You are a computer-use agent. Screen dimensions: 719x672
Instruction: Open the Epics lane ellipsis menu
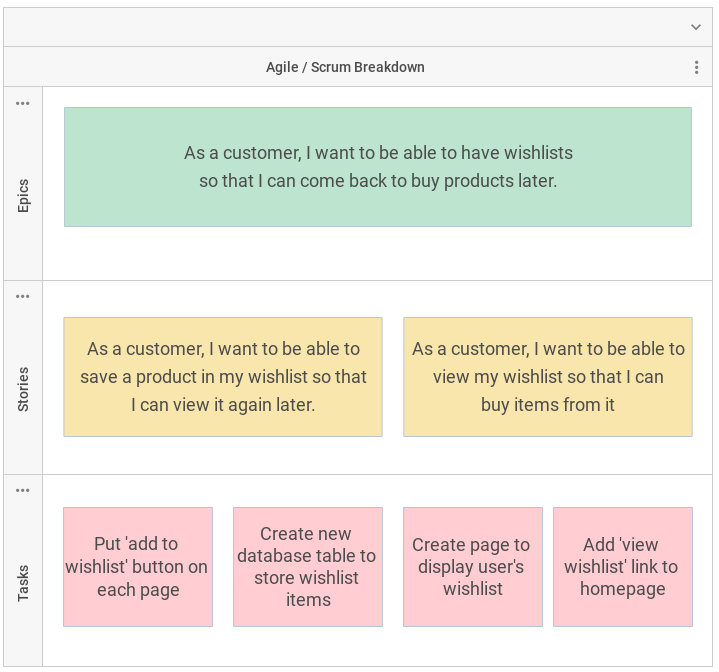click(x=23, y=103)
